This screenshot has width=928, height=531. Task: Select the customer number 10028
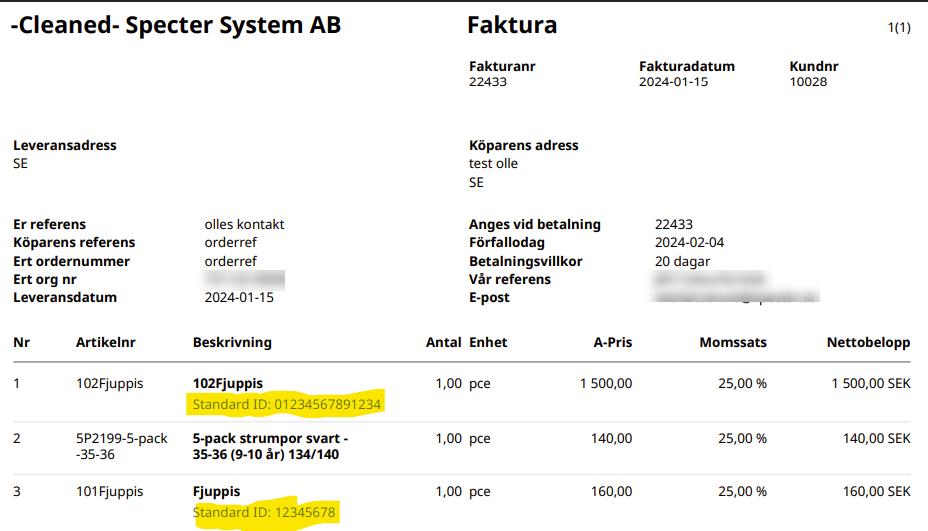pyautogui.click(x=808, y=82)
